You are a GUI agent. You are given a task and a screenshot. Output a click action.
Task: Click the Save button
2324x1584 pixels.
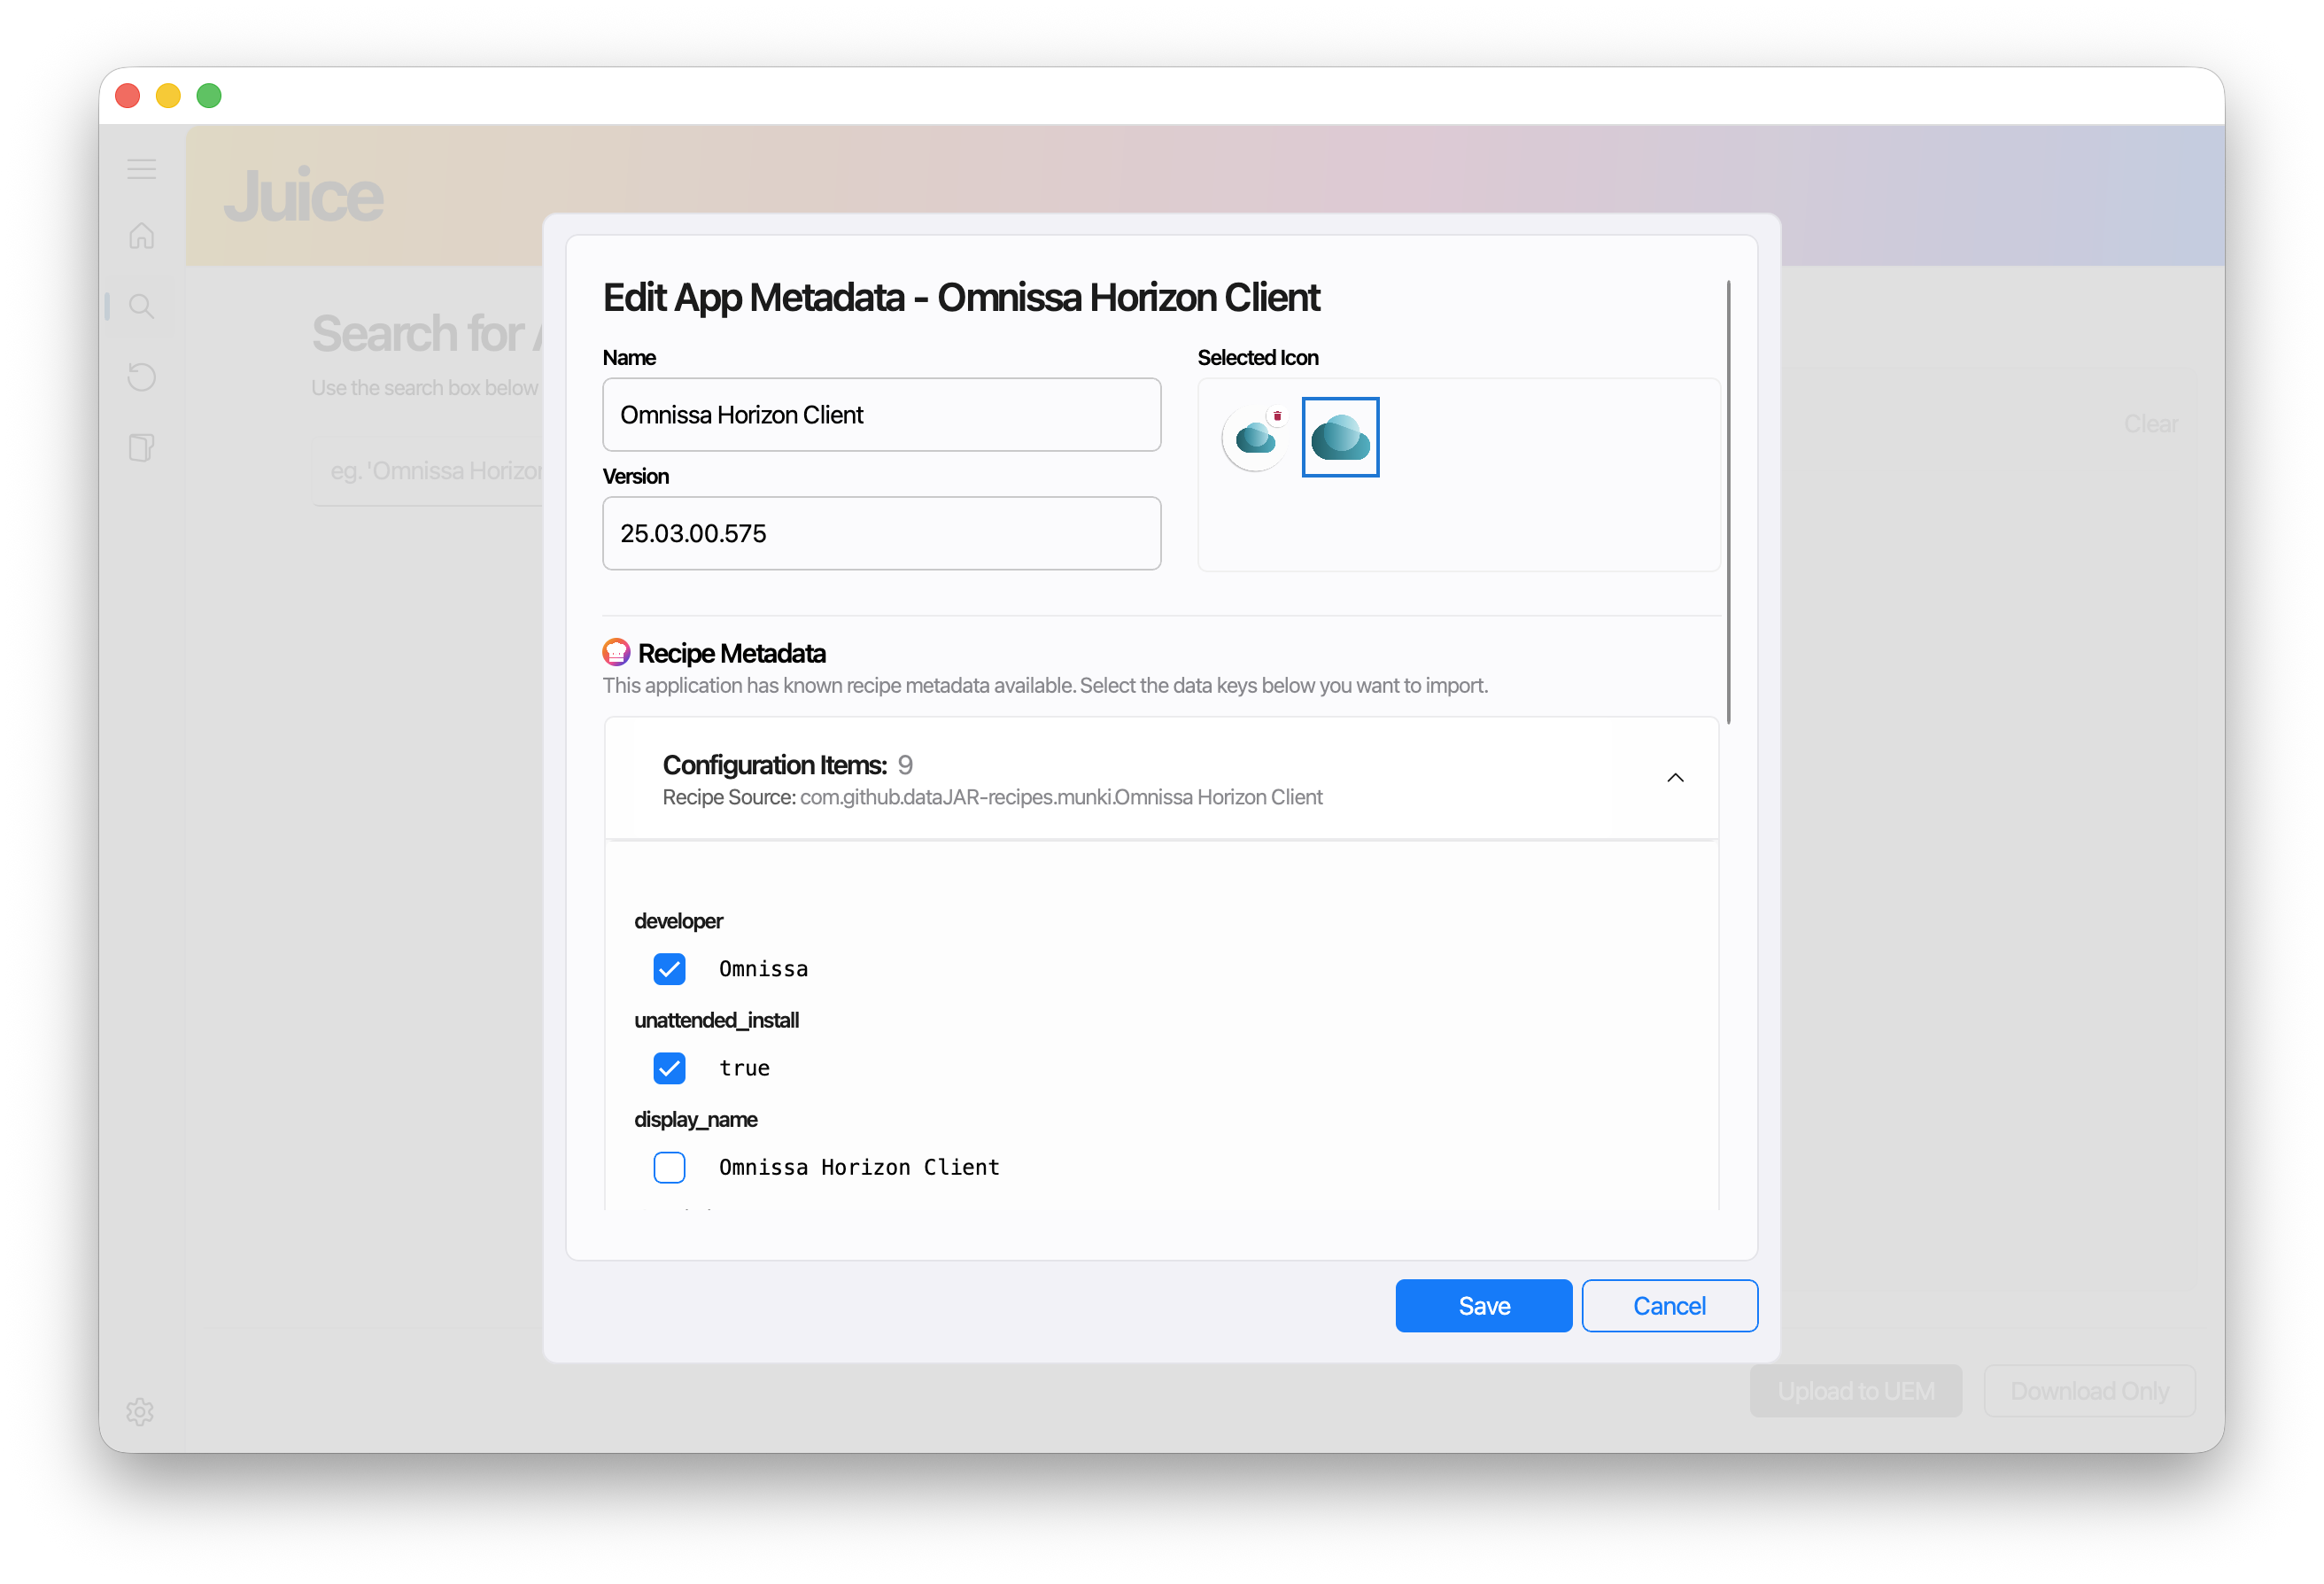[x=1483, y=1306]
